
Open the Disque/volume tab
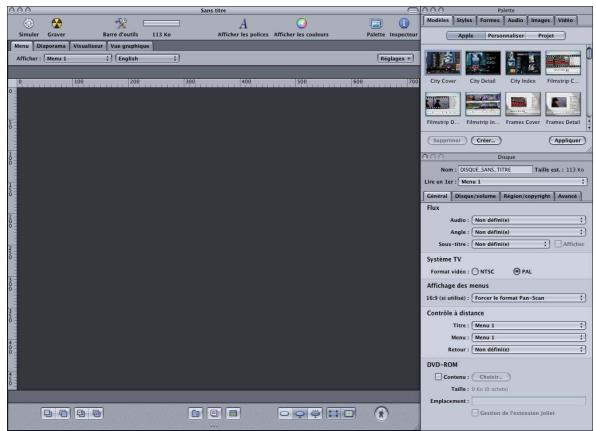point(475,196)
